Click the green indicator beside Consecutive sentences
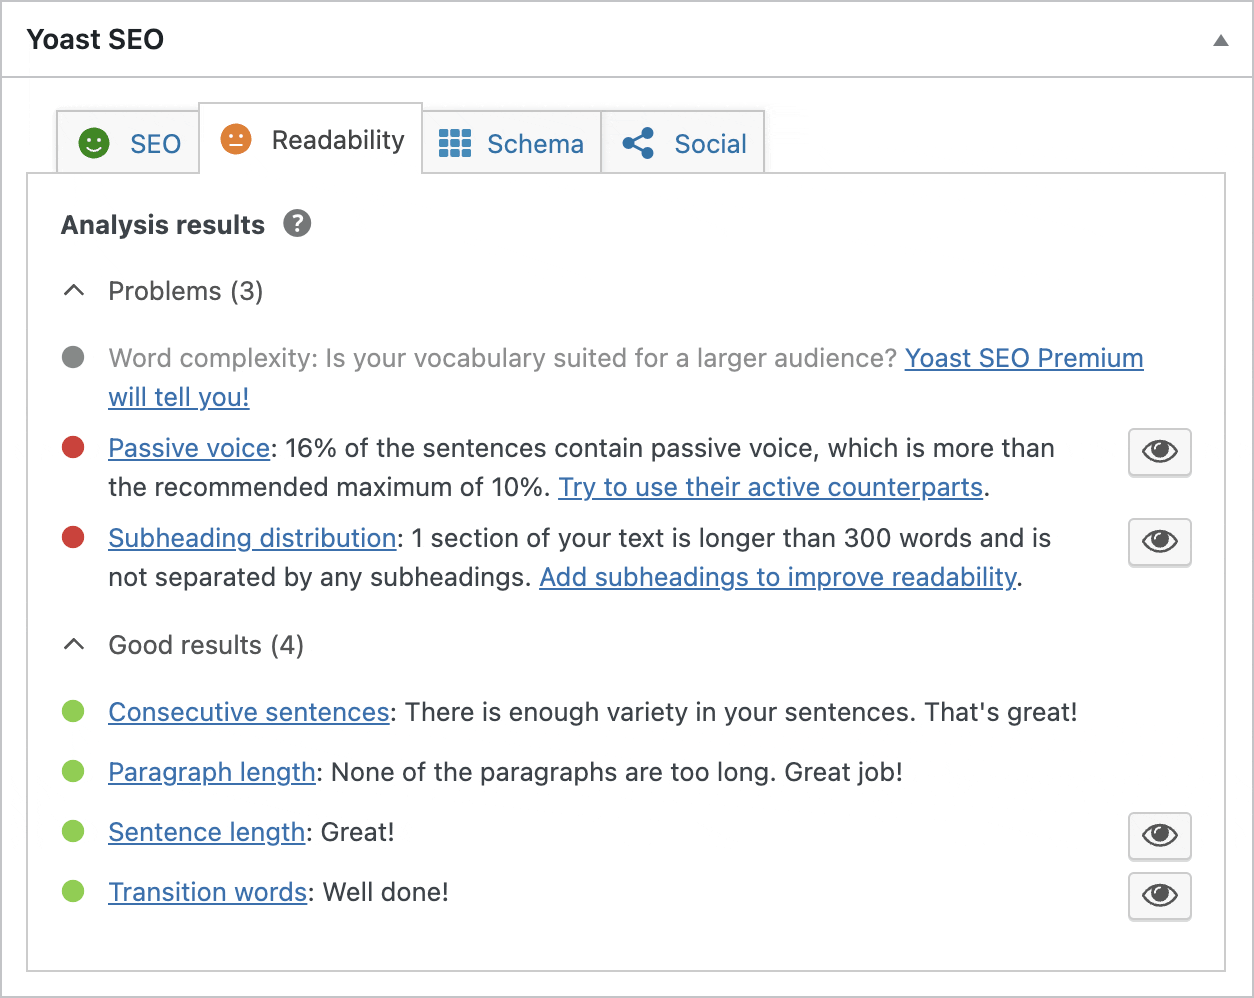Screen dimensions: 1254x998 (73, 711)
